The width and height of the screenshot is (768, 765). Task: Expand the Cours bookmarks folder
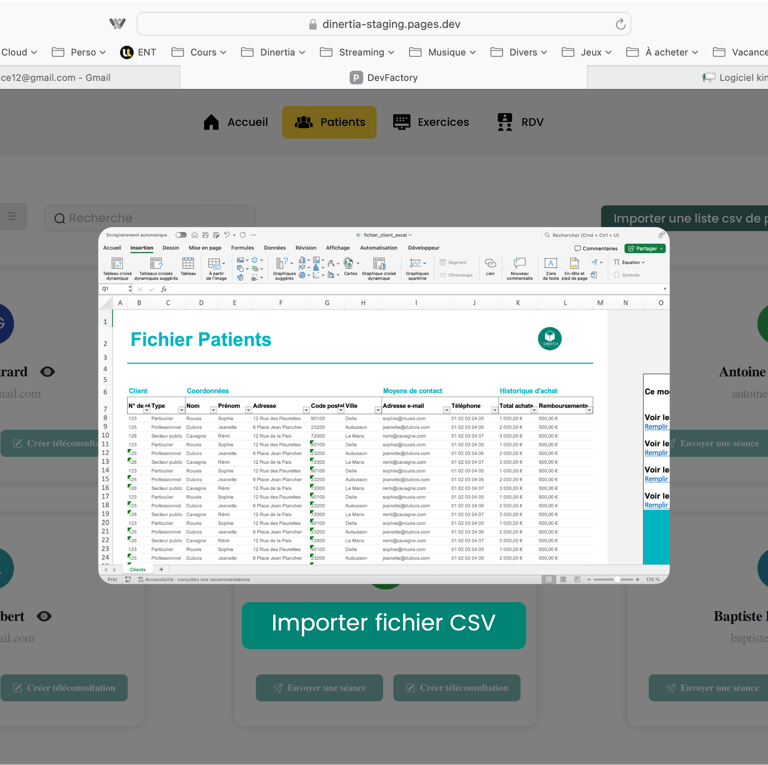coord(198,52)
